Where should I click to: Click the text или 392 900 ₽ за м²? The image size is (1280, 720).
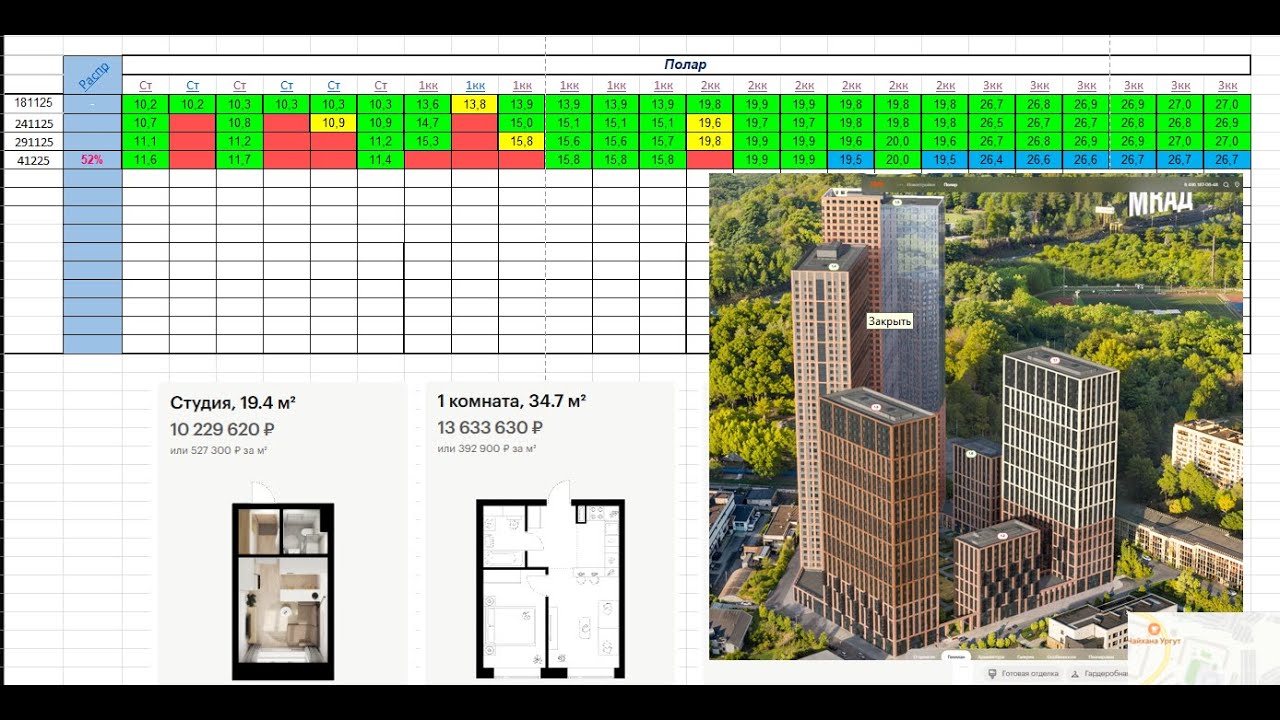tap(486, 449)
